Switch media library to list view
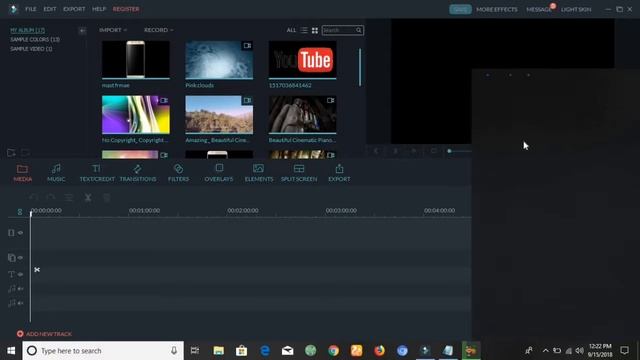 tap(304, 30)
